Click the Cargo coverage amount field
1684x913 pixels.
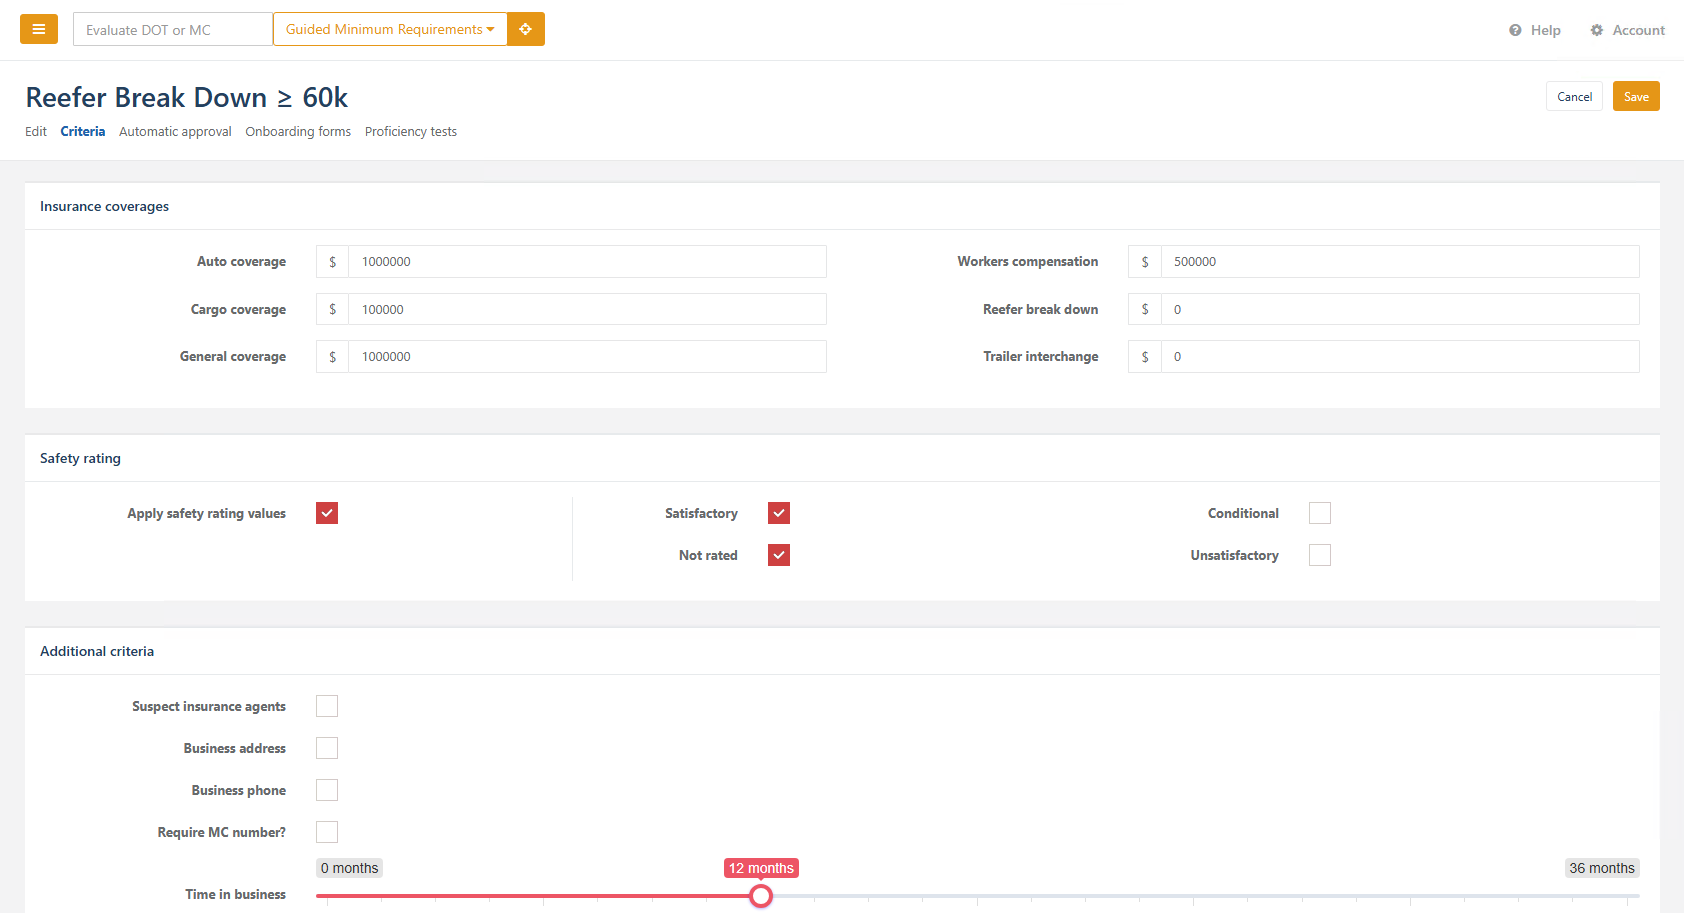point(587,309)
